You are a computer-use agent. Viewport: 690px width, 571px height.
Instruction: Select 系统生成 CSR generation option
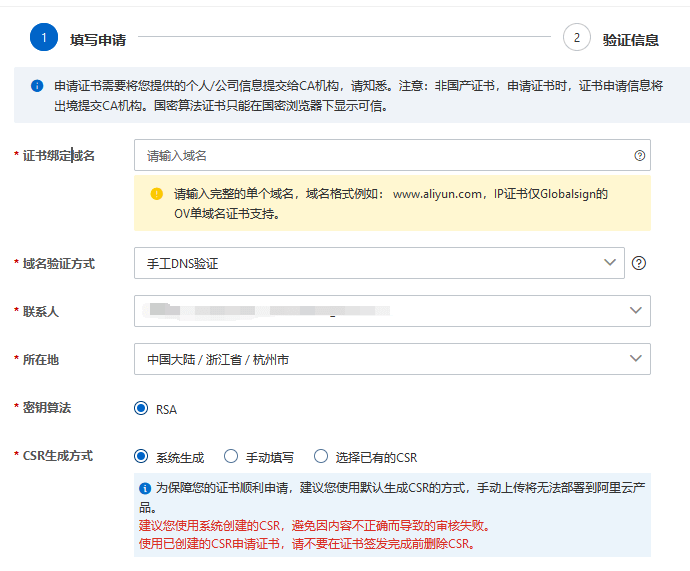coord(141,457)
